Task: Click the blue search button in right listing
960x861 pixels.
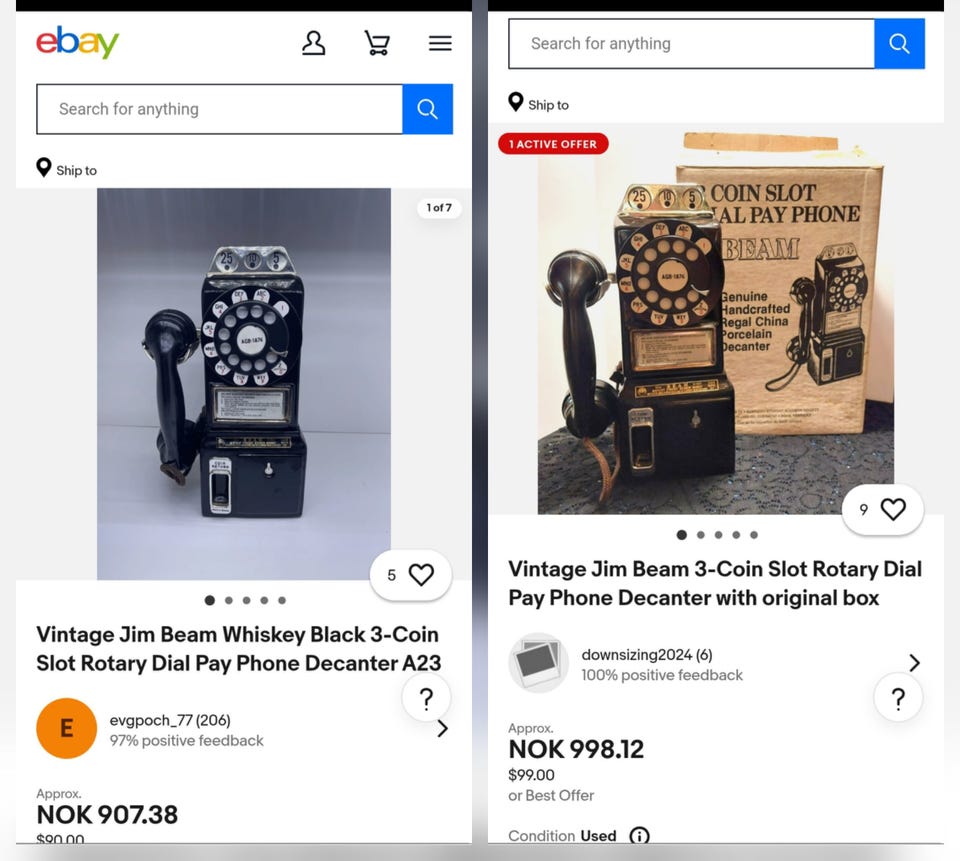Action: pyautogui.click(x=899, y=43)
